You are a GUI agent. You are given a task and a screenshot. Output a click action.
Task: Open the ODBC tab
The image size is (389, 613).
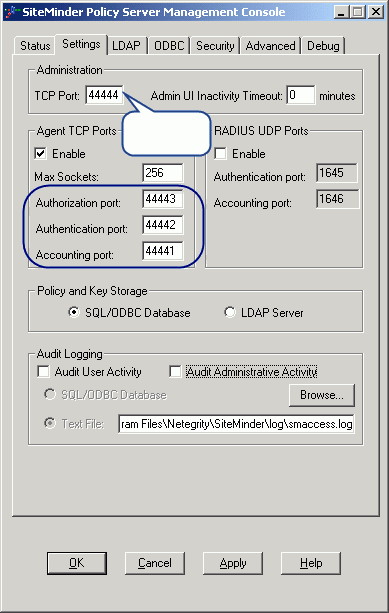click(169, 46)
